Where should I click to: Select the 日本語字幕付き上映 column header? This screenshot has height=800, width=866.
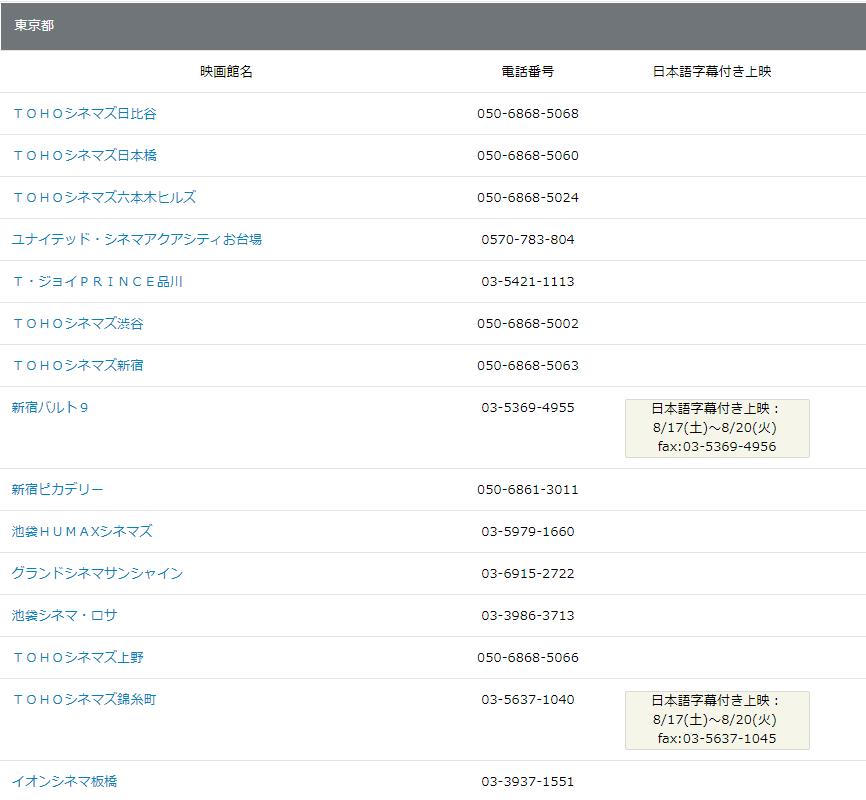[711, 71]
